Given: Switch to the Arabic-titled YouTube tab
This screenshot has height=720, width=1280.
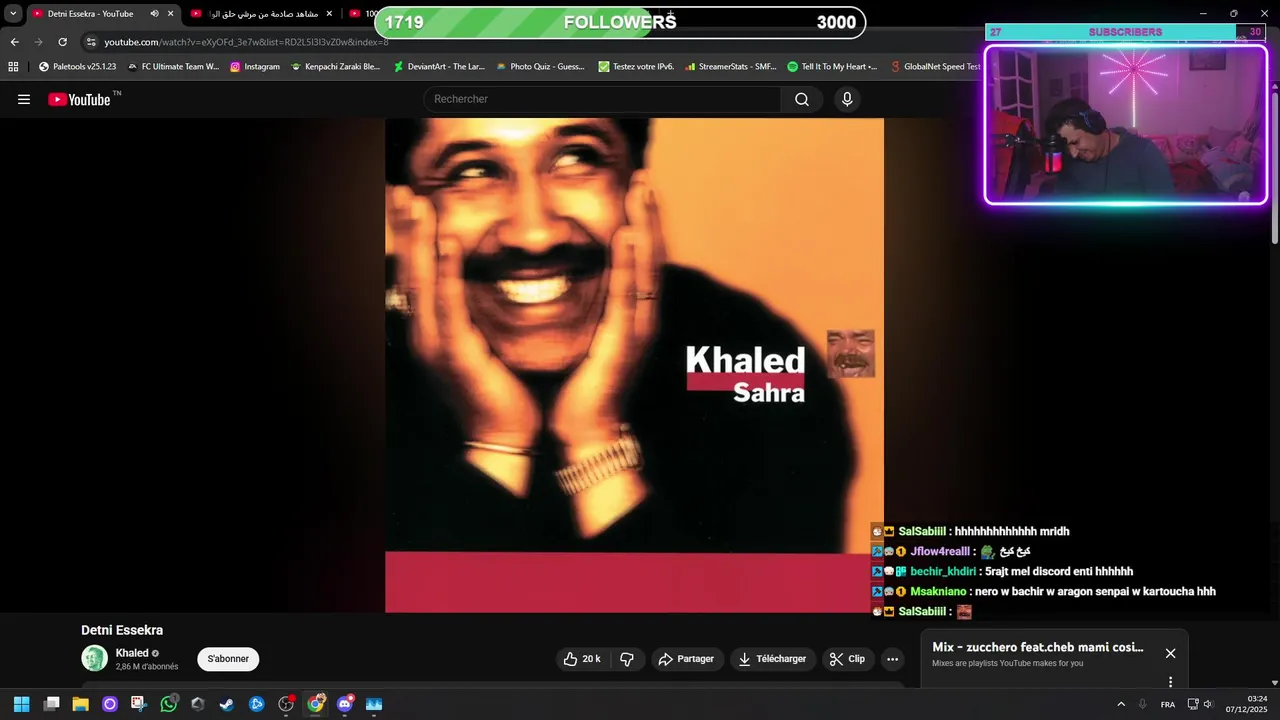Looking at the screenshot, I should click(263, 14).
